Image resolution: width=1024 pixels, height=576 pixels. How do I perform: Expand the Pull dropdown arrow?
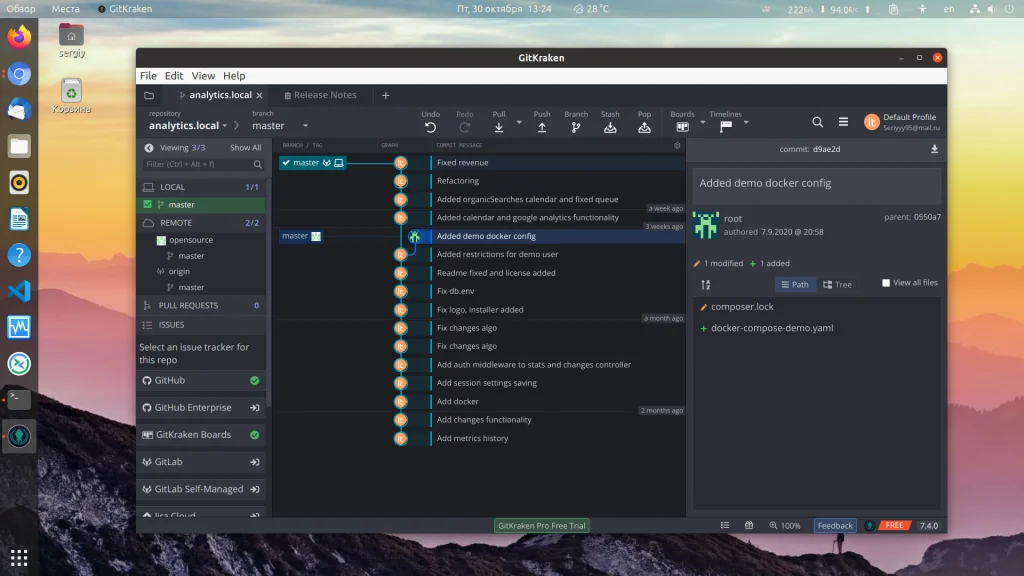(x=519, y=123)
